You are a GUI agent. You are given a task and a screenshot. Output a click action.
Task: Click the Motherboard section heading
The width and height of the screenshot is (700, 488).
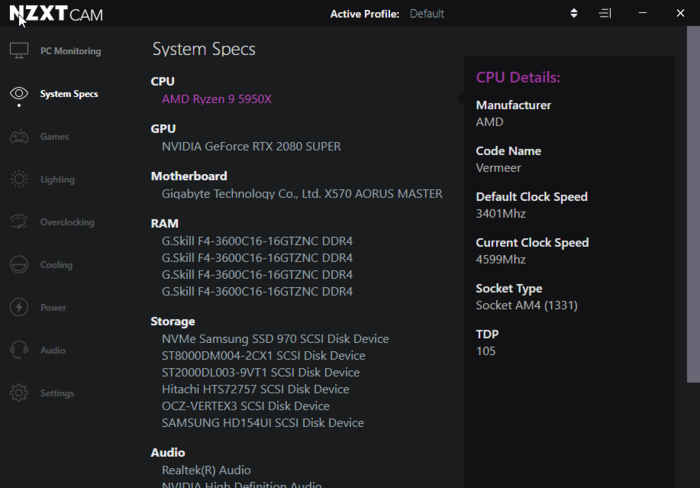click(x=189, y=176)
